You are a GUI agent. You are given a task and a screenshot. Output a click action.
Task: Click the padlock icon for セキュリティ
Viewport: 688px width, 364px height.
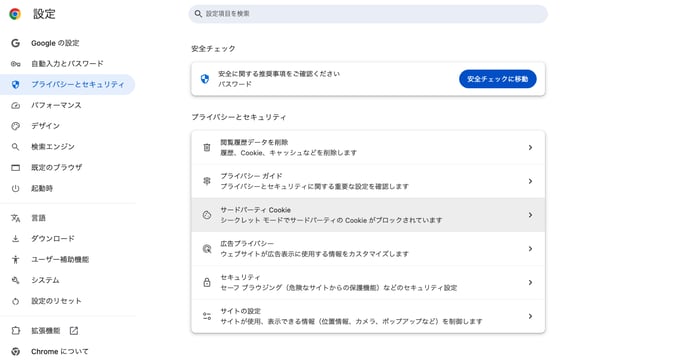click(x=207, y=282)
